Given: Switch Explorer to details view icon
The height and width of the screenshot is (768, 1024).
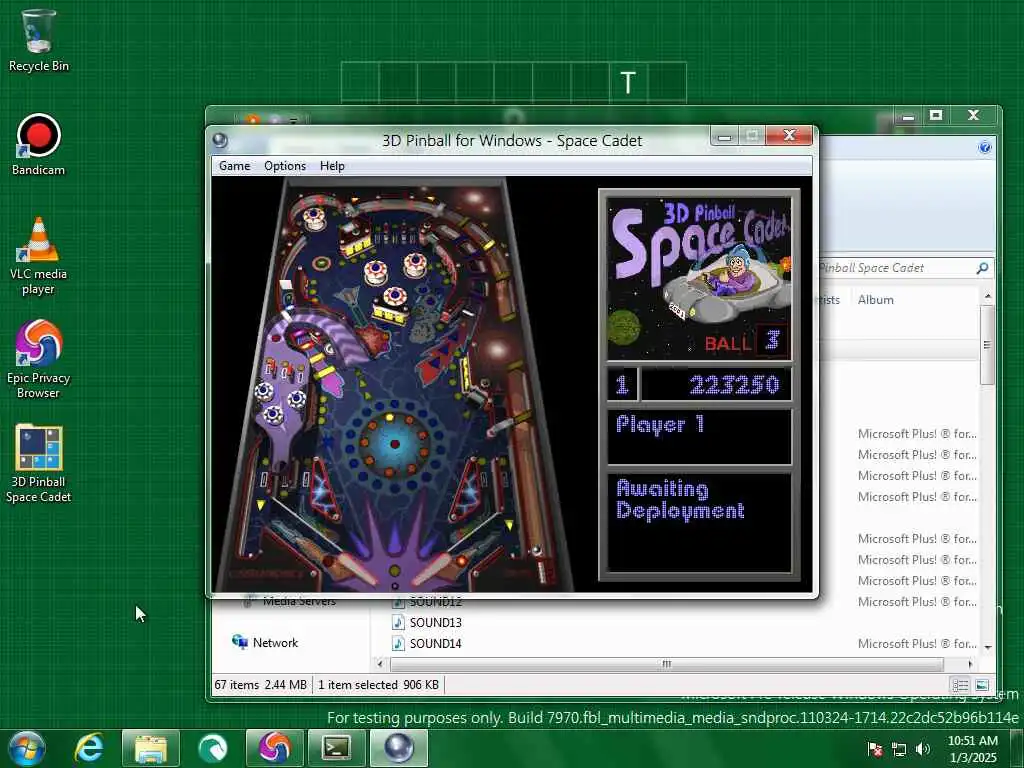Looking at the screenshot, I should coord(960,685).
